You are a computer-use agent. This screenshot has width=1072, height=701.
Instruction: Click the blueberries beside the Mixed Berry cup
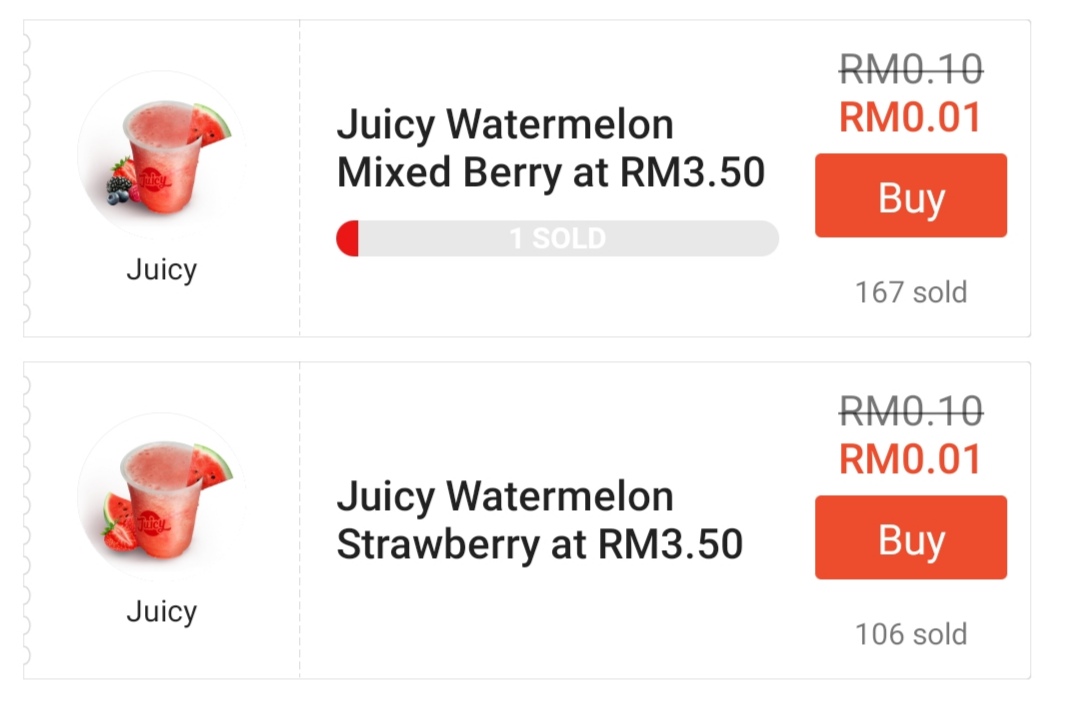coord(121,191)
